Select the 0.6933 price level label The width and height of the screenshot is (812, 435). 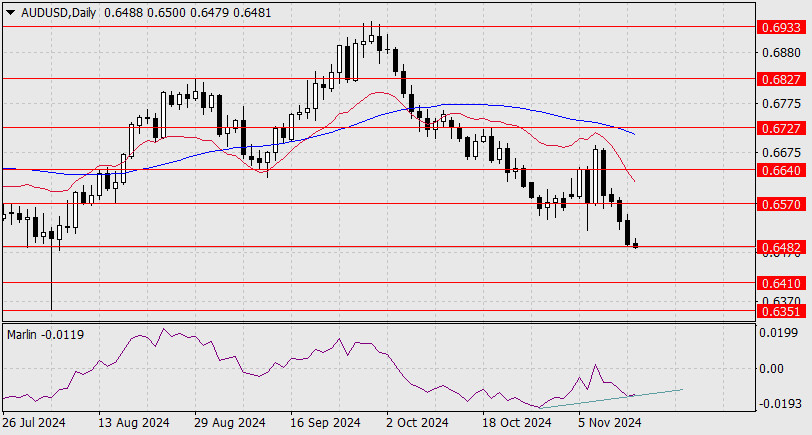[x=781, y=27]
